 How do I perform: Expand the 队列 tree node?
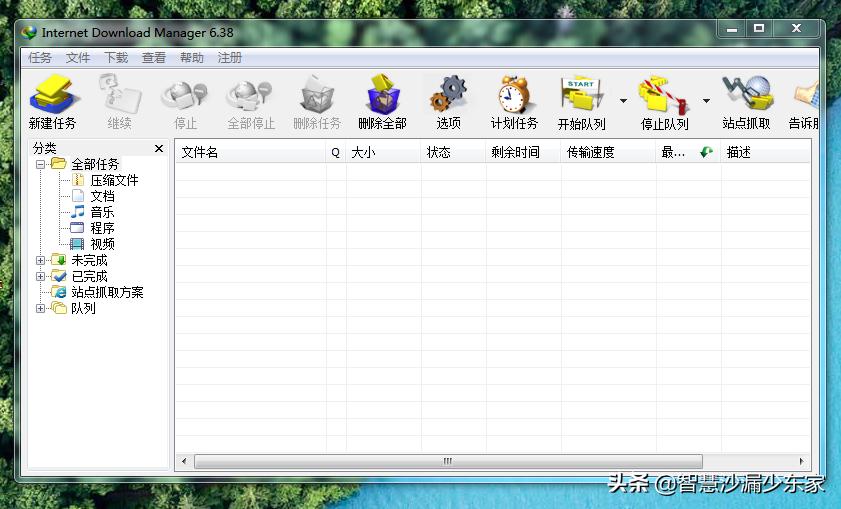click(40, 308)
